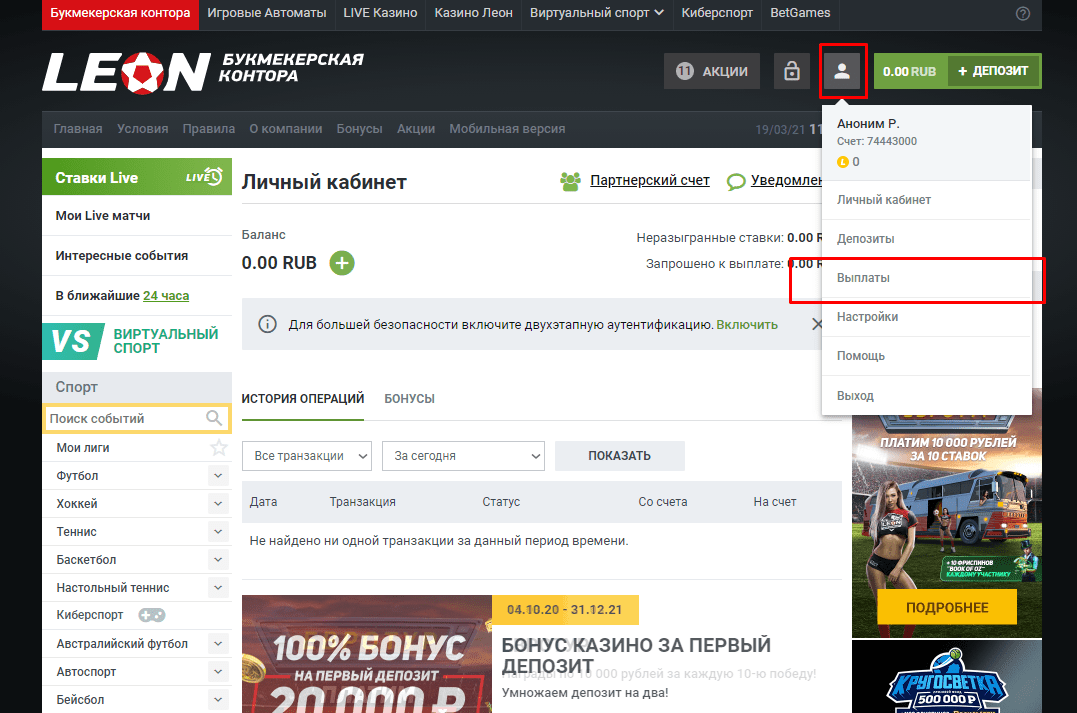Click the Букмекерская контора top tab
Screen dimensions: 1077x713
point(120,14)
